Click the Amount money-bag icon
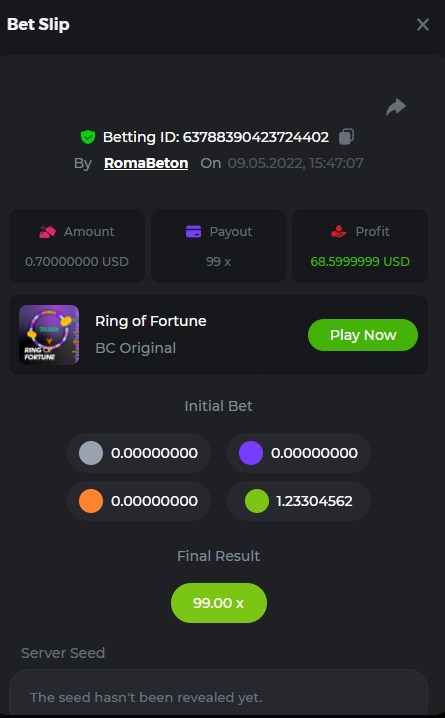Image resolution: width=445 pixels, height=718 pixels. coord(48,232)
